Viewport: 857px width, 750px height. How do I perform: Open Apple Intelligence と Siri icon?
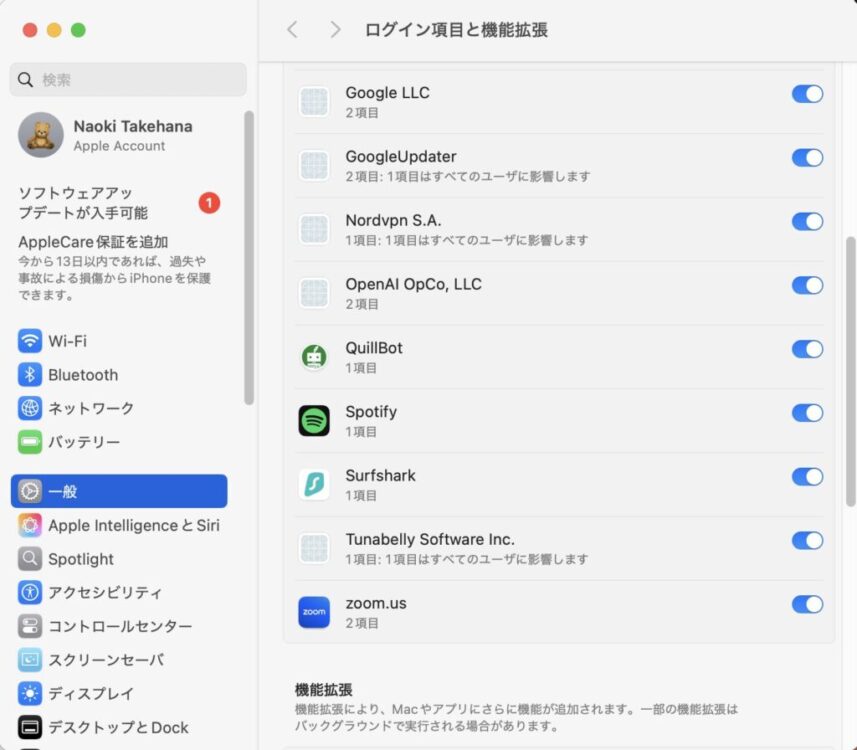30,525
